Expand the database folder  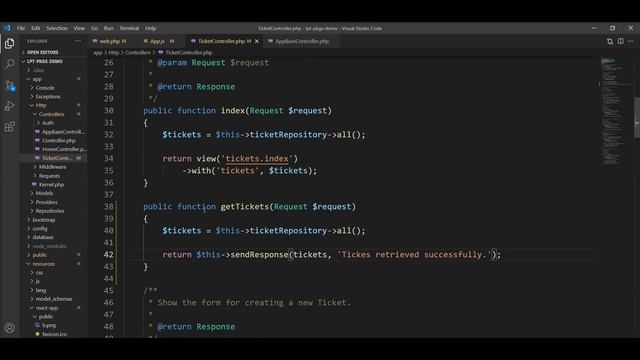tap(43, 237)
